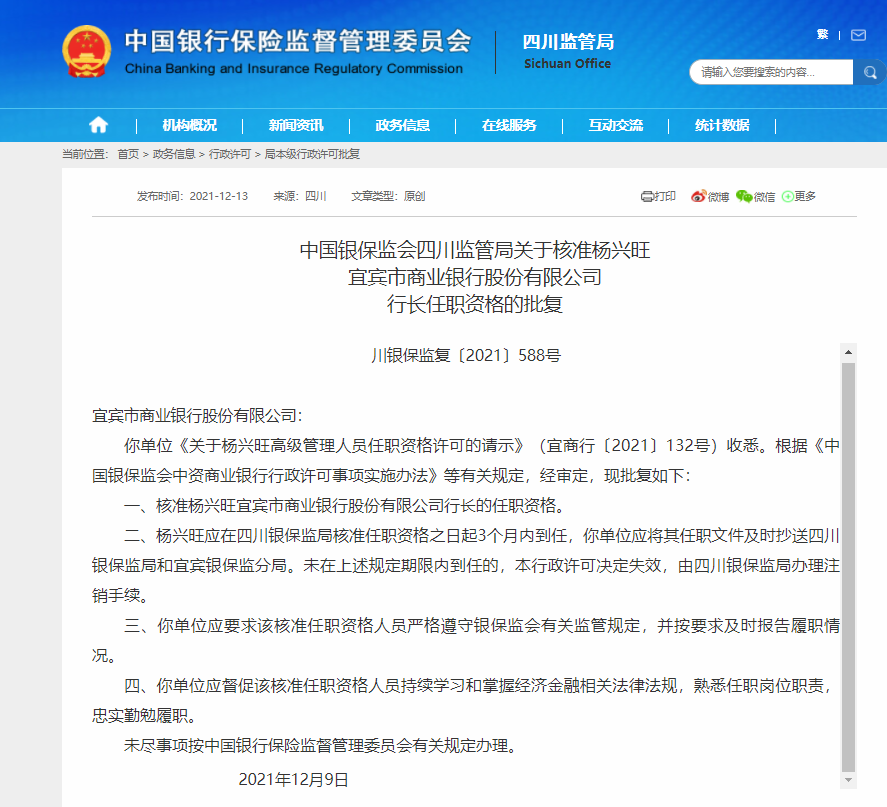Open the 政务信息 menu
The image size is (887, 807).
402,125
